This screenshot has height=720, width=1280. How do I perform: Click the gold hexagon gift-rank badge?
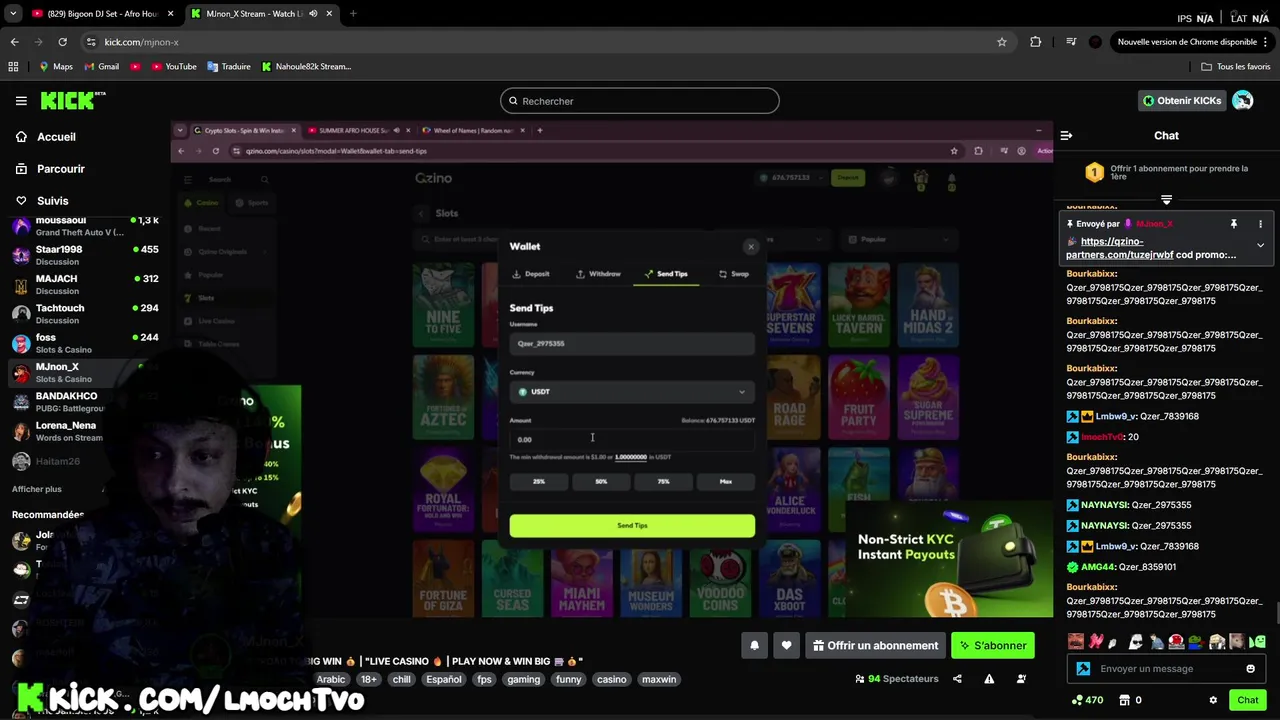coord(1094,173)
